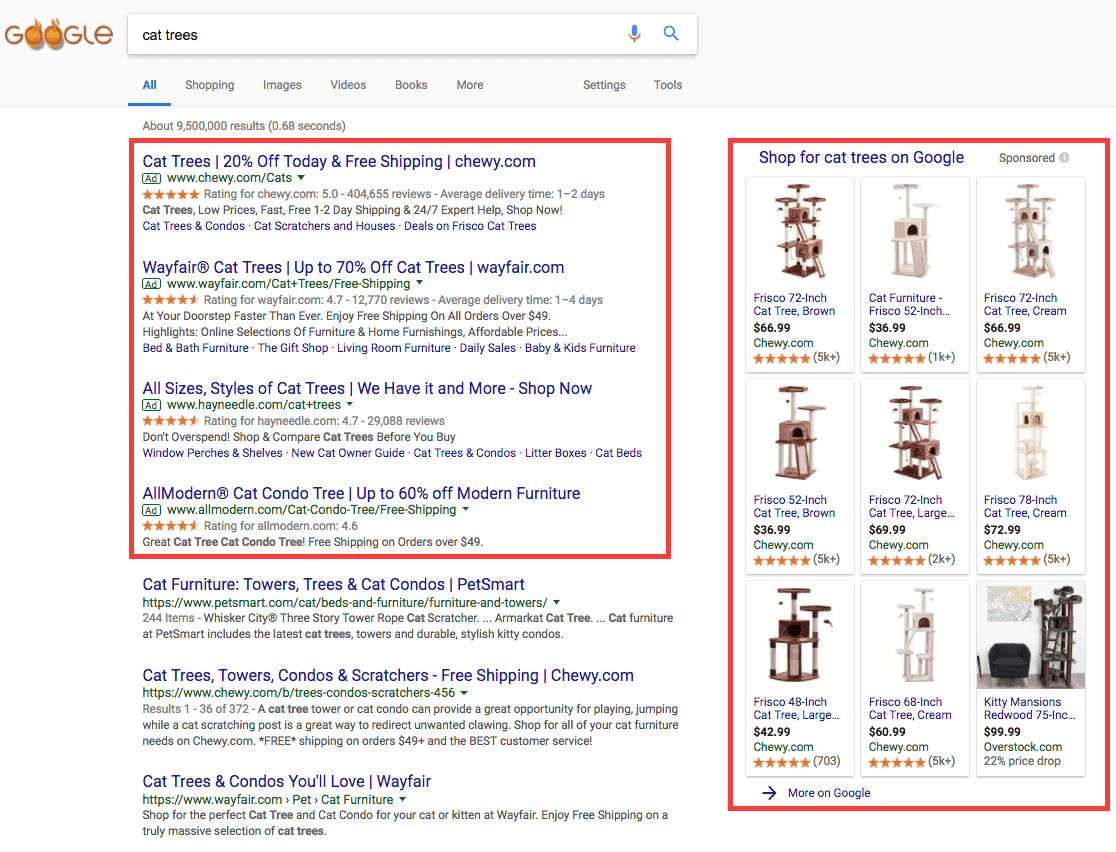Switch to the Books tab
Screen dimensions: 1116x852
tap(411, 85)
